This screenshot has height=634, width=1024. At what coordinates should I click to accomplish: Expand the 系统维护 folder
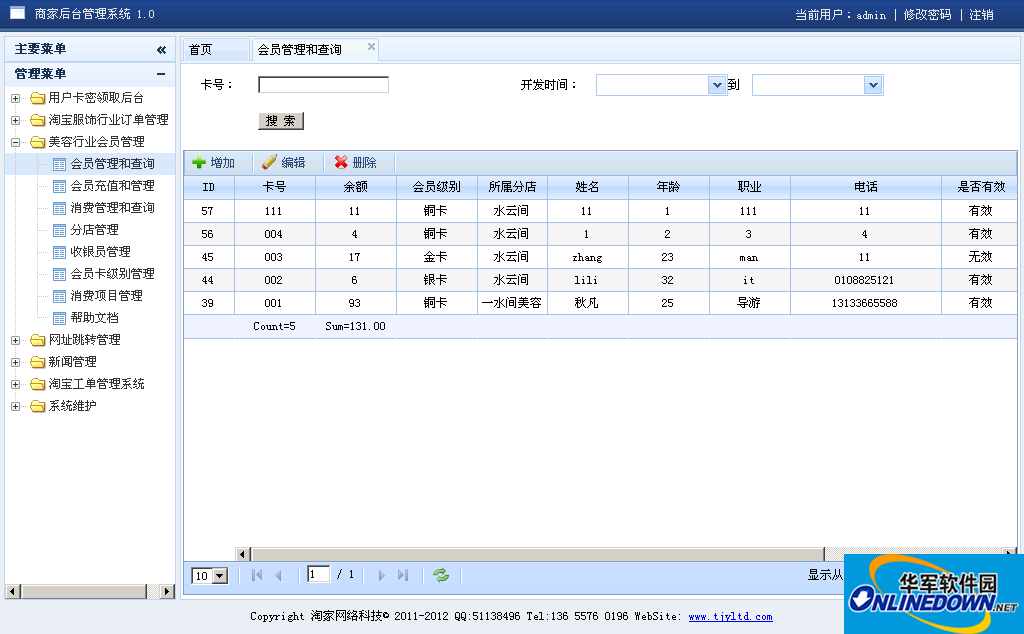point(16,406)
